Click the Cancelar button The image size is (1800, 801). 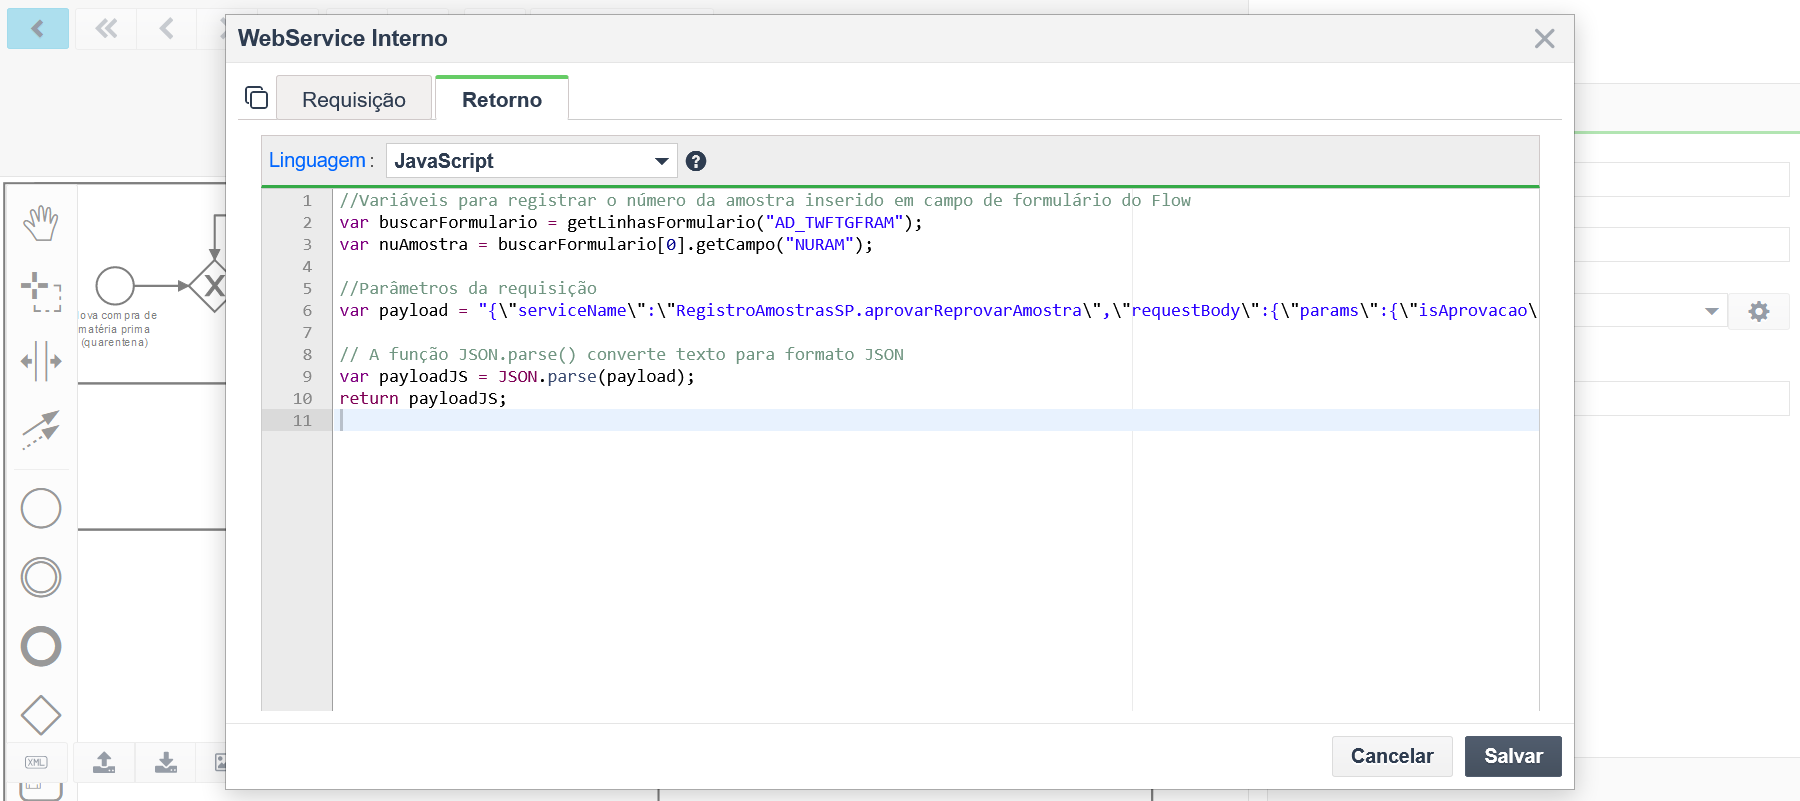[1392, 756]
